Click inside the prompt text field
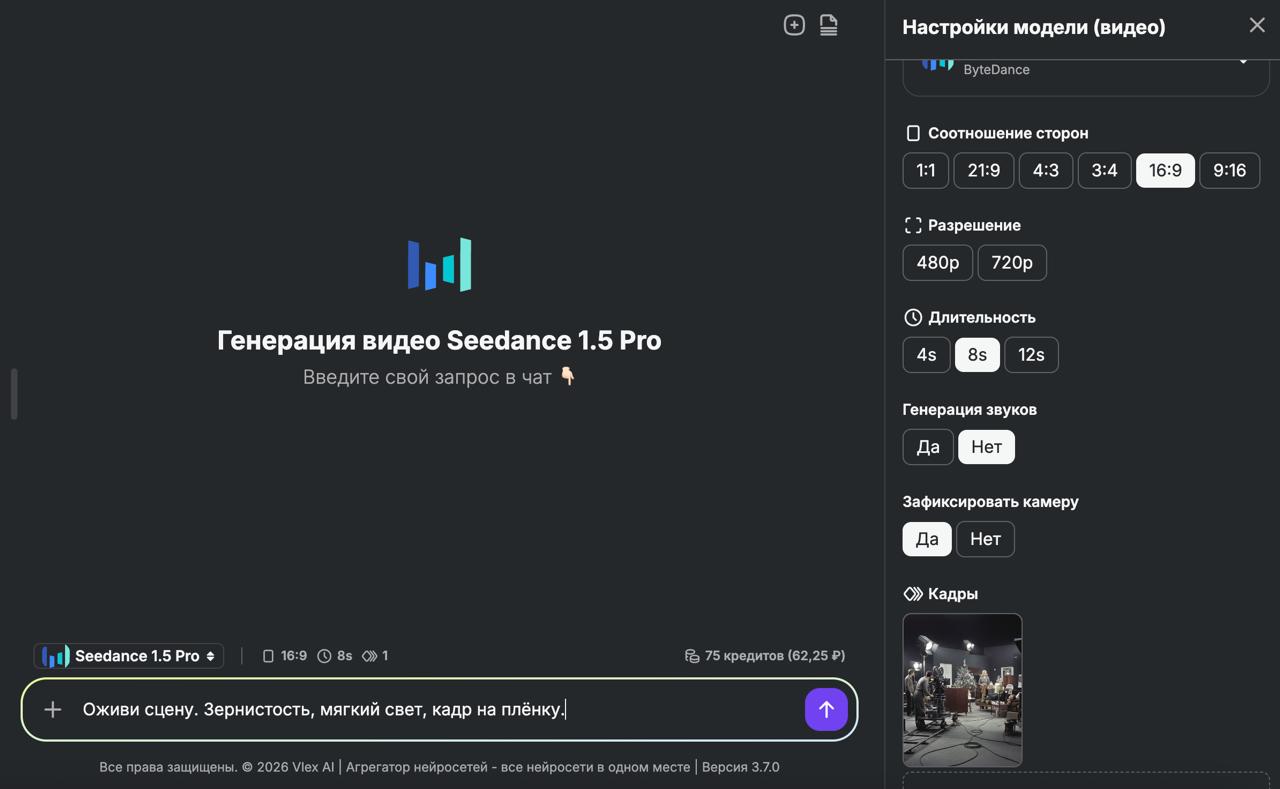 [x=430, y=709]
